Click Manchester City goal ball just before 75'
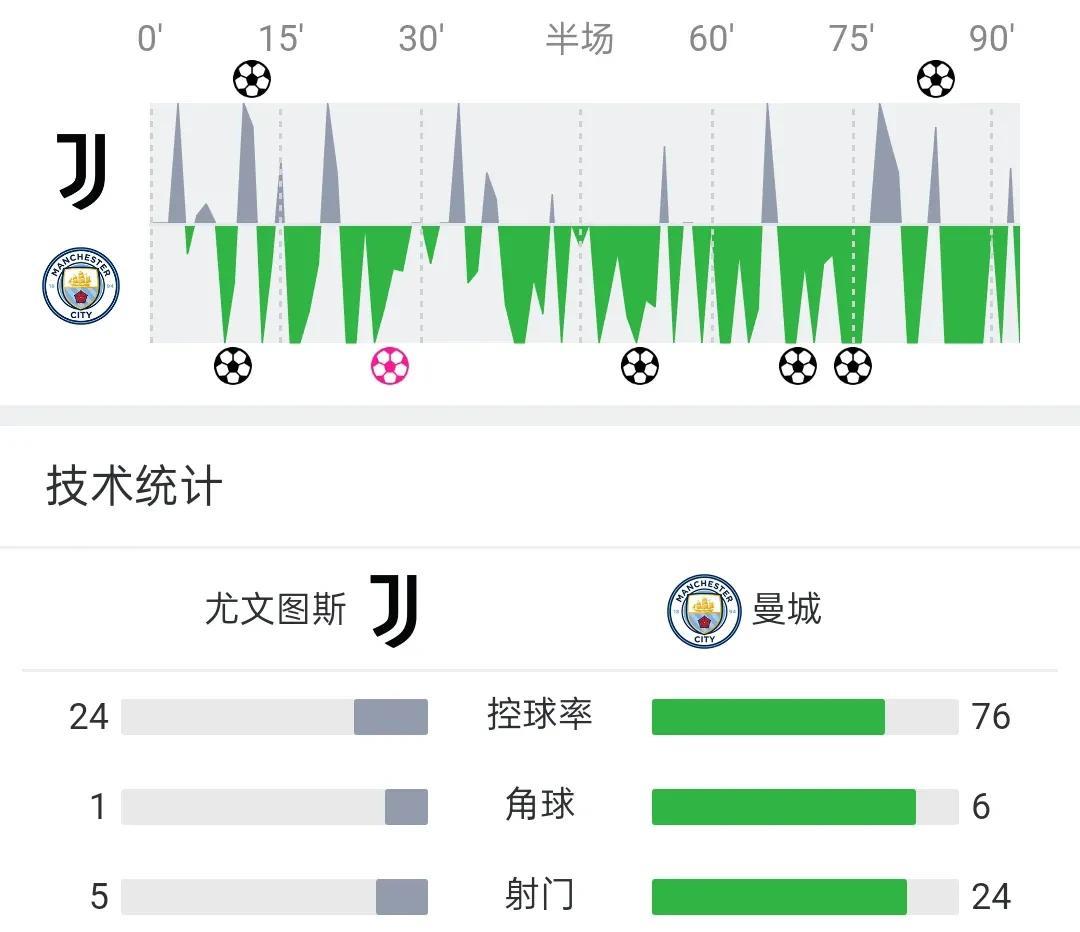This screenshot has width=1080, height=932. (x=798, y=366)
